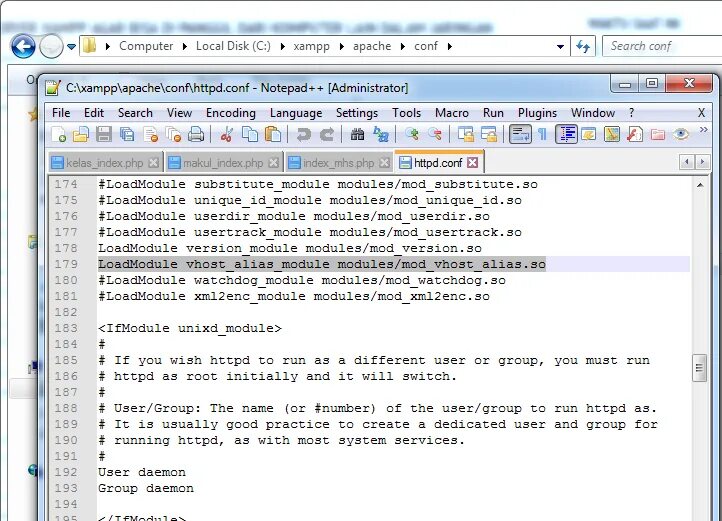Open the Language menu
This screenshot has width=722, height=521.
coord(296,113)
